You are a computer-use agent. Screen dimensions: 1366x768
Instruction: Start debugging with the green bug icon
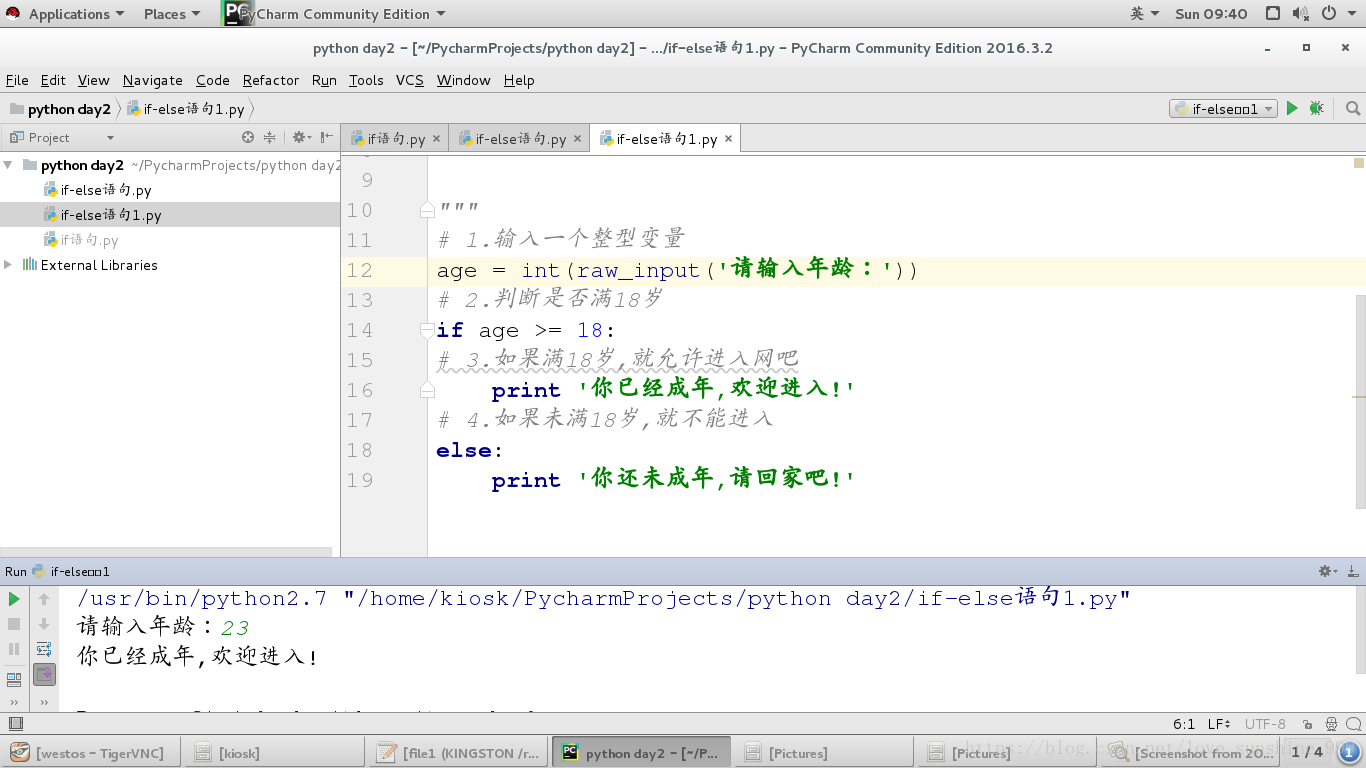click(x=1316, y=108)
